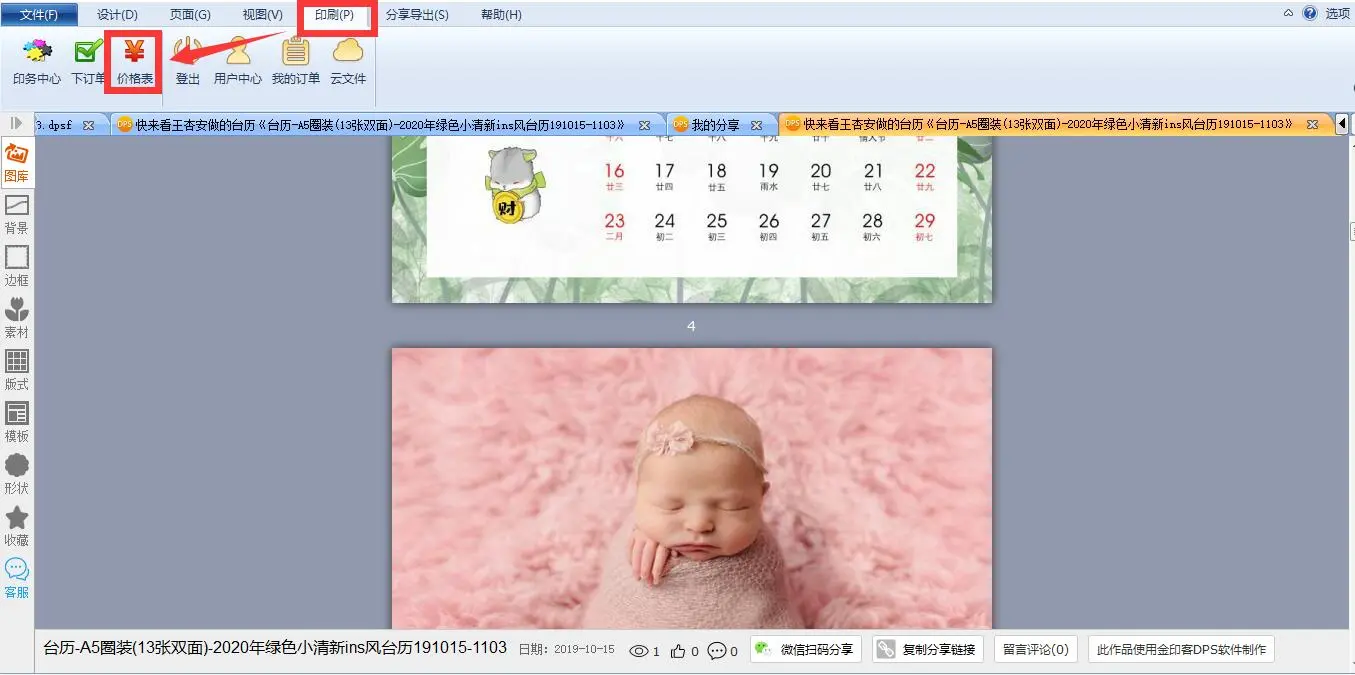The height and width of the screenshot is (675, 1355).
Task: Click the help question mark icon
Action: point(1310,14)
